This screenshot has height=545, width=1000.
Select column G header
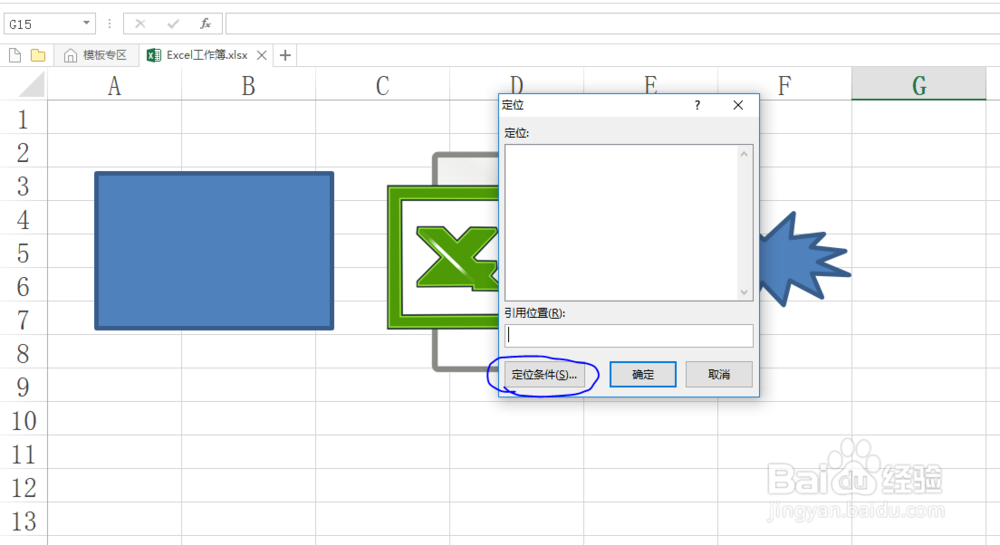tap(918, 85)
